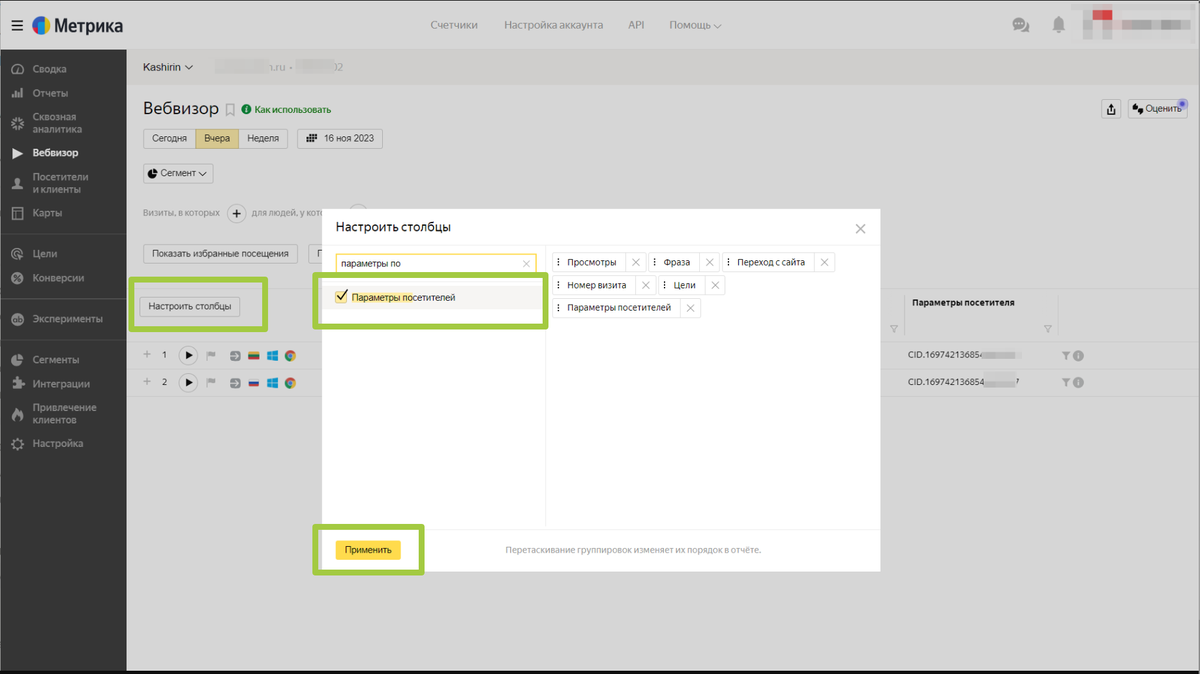Select the Неделя period tab
This screenshot has height=674, width=1200.
[x=263, y=138]
